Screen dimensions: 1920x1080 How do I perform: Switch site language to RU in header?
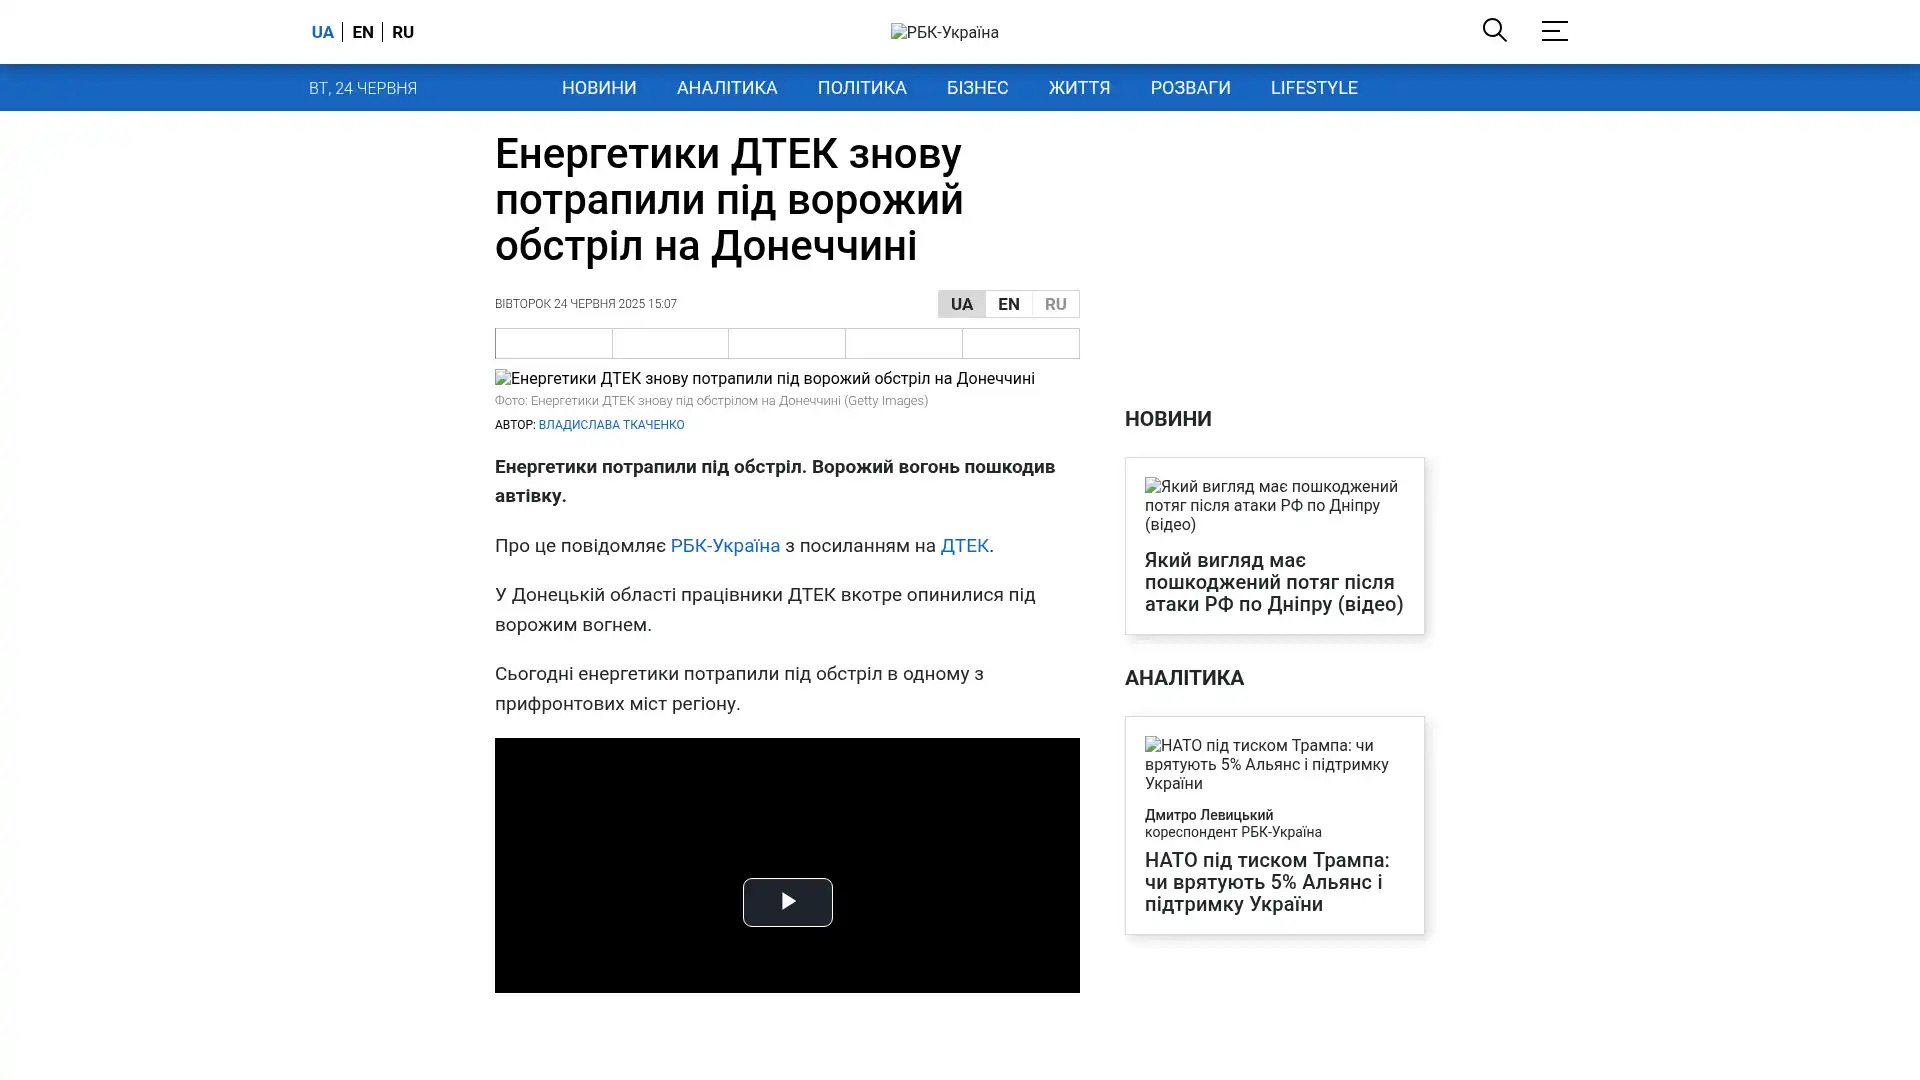coord(403,32)
